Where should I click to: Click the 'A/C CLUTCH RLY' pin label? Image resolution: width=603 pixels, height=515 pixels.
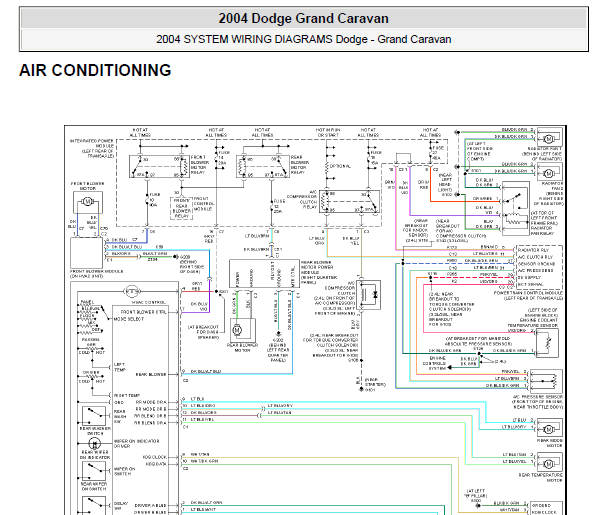(535, 257)
